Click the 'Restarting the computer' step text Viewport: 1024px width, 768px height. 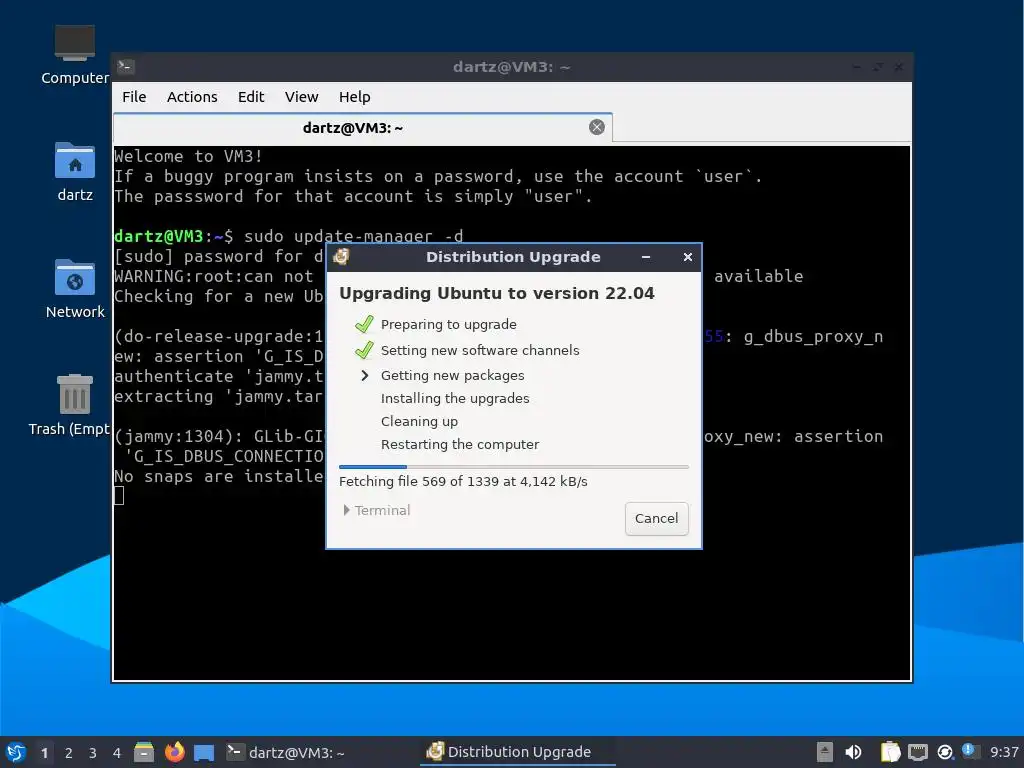[x=460, y=444]
